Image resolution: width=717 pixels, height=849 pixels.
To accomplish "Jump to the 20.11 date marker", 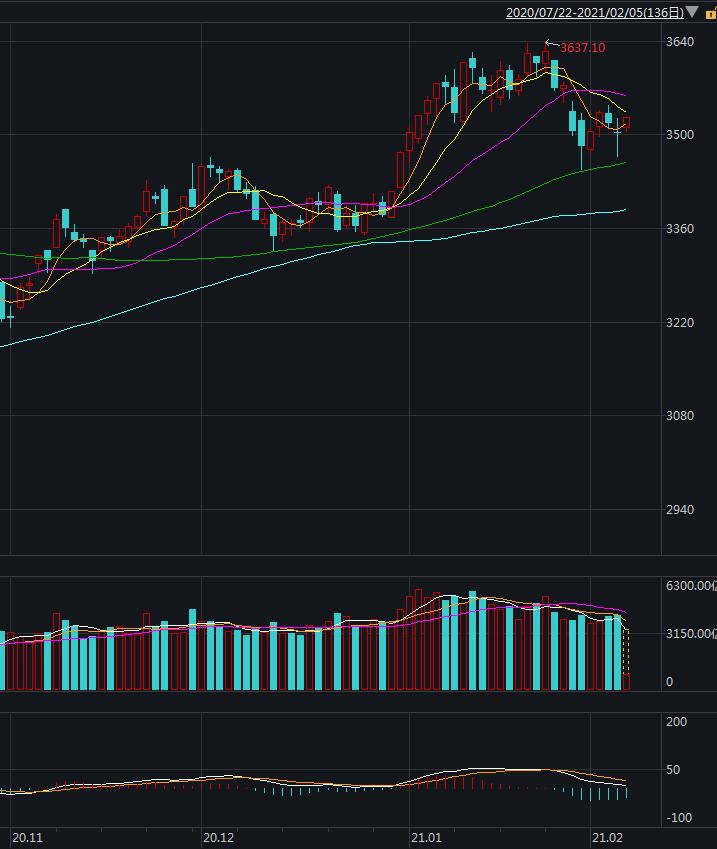I will tap(27, 837).
